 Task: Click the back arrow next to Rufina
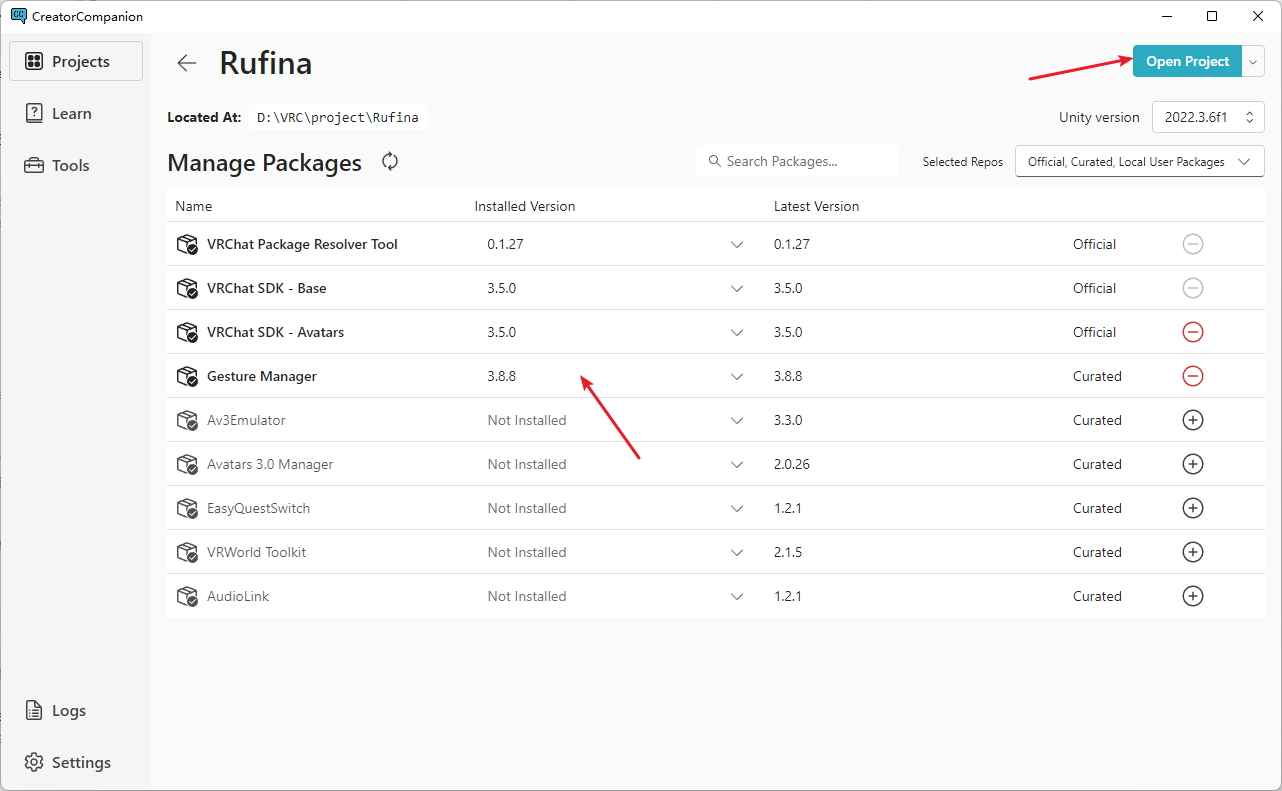tap(187, 63)
